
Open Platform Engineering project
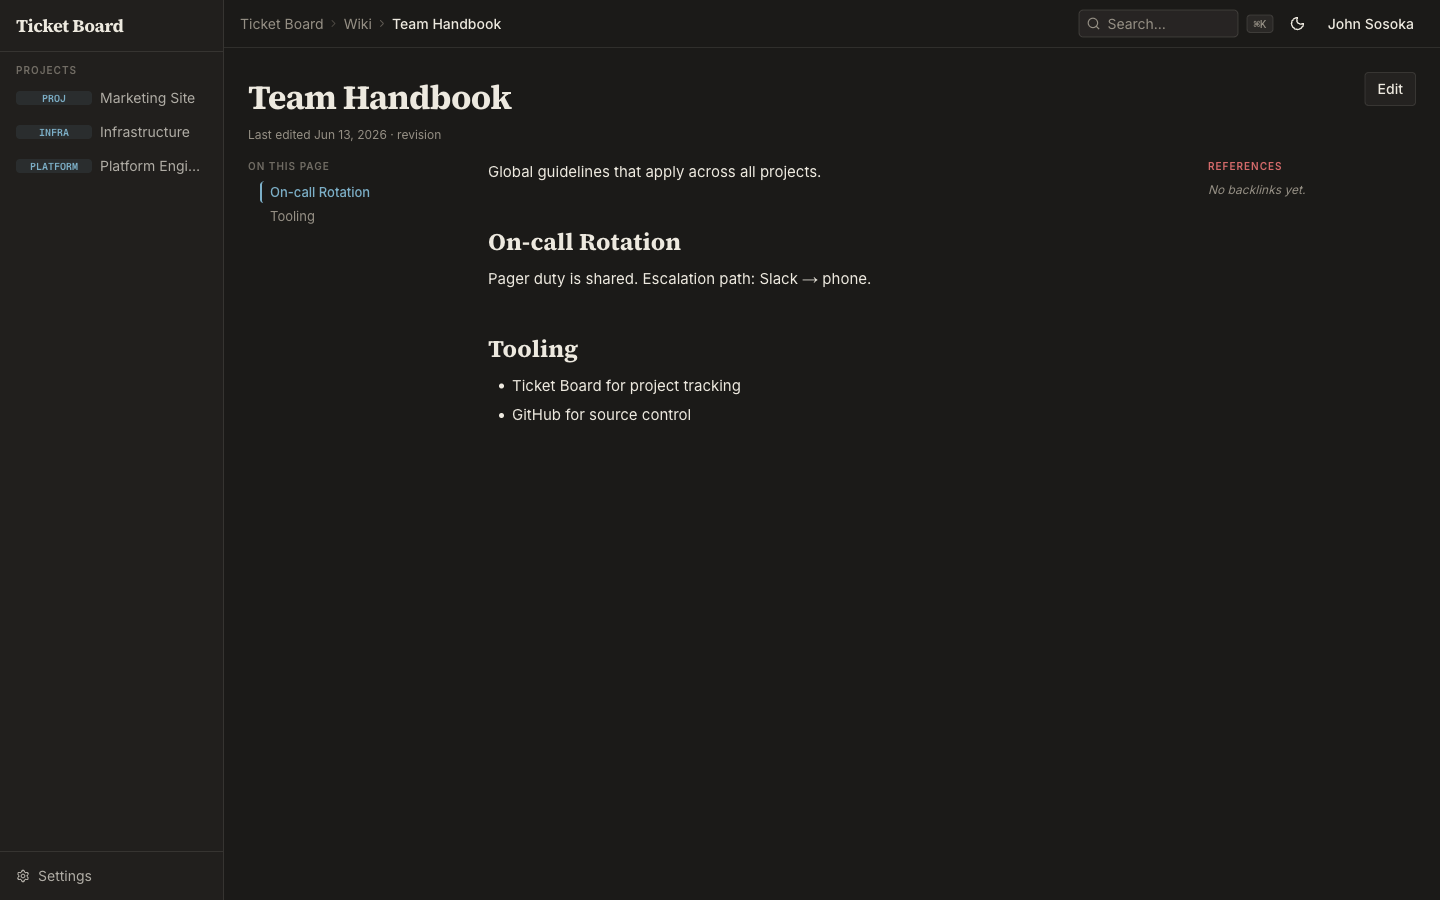(150, 166)
